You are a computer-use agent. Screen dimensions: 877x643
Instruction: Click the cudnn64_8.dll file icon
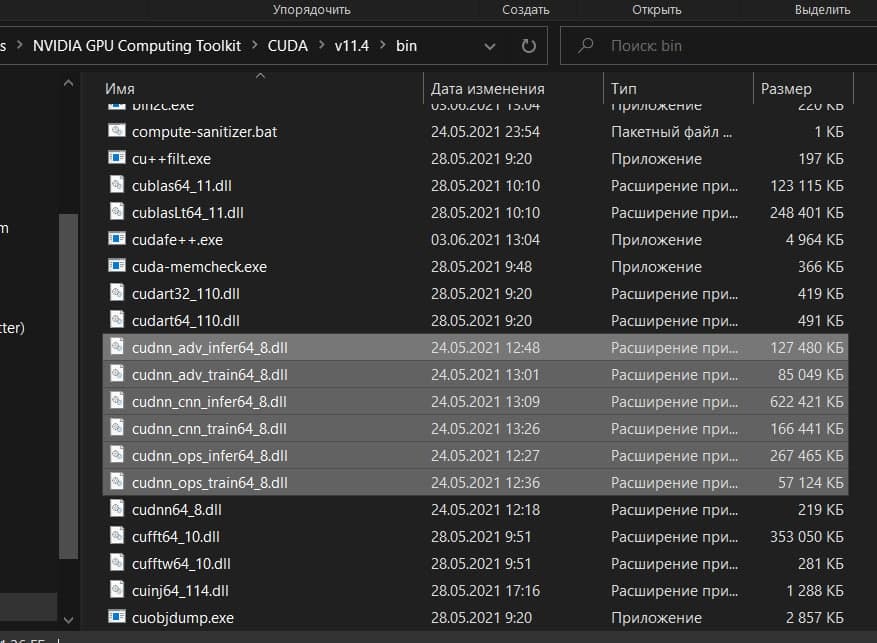tap(117, 509)
